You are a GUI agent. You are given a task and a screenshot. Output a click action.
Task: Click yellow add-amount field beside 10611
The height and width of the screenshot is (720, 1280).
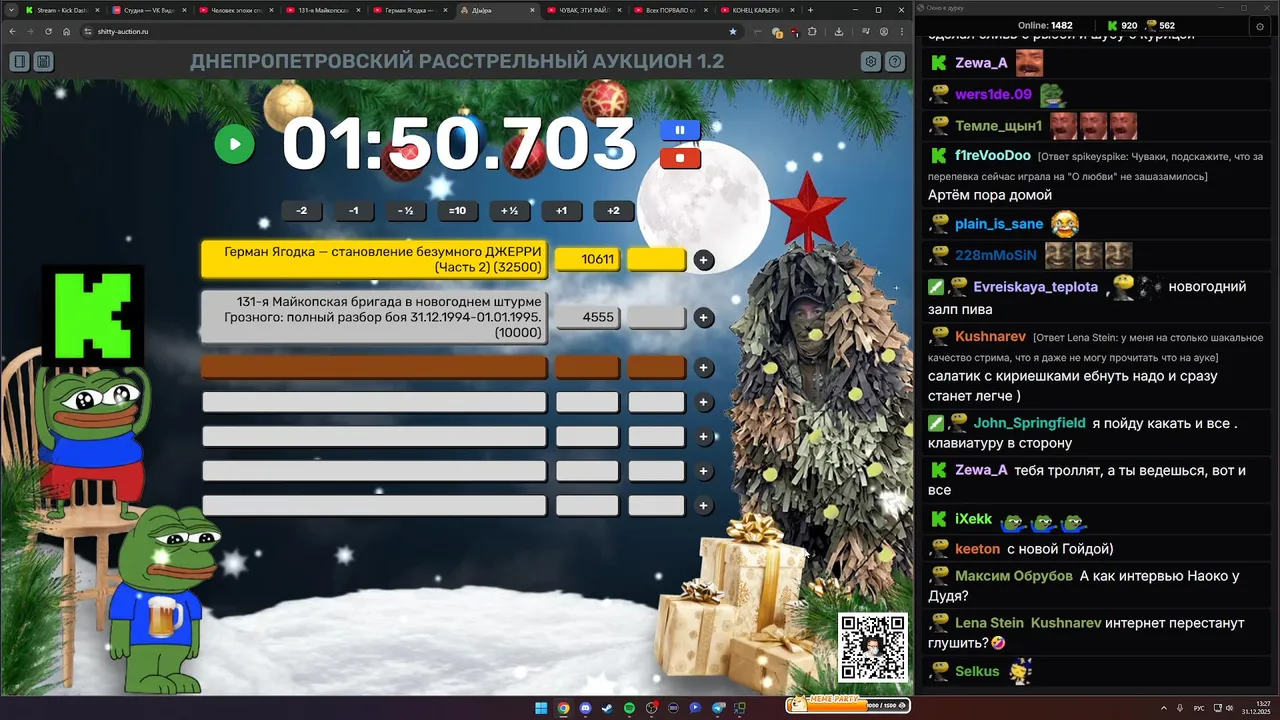click(x=657, y=259)
